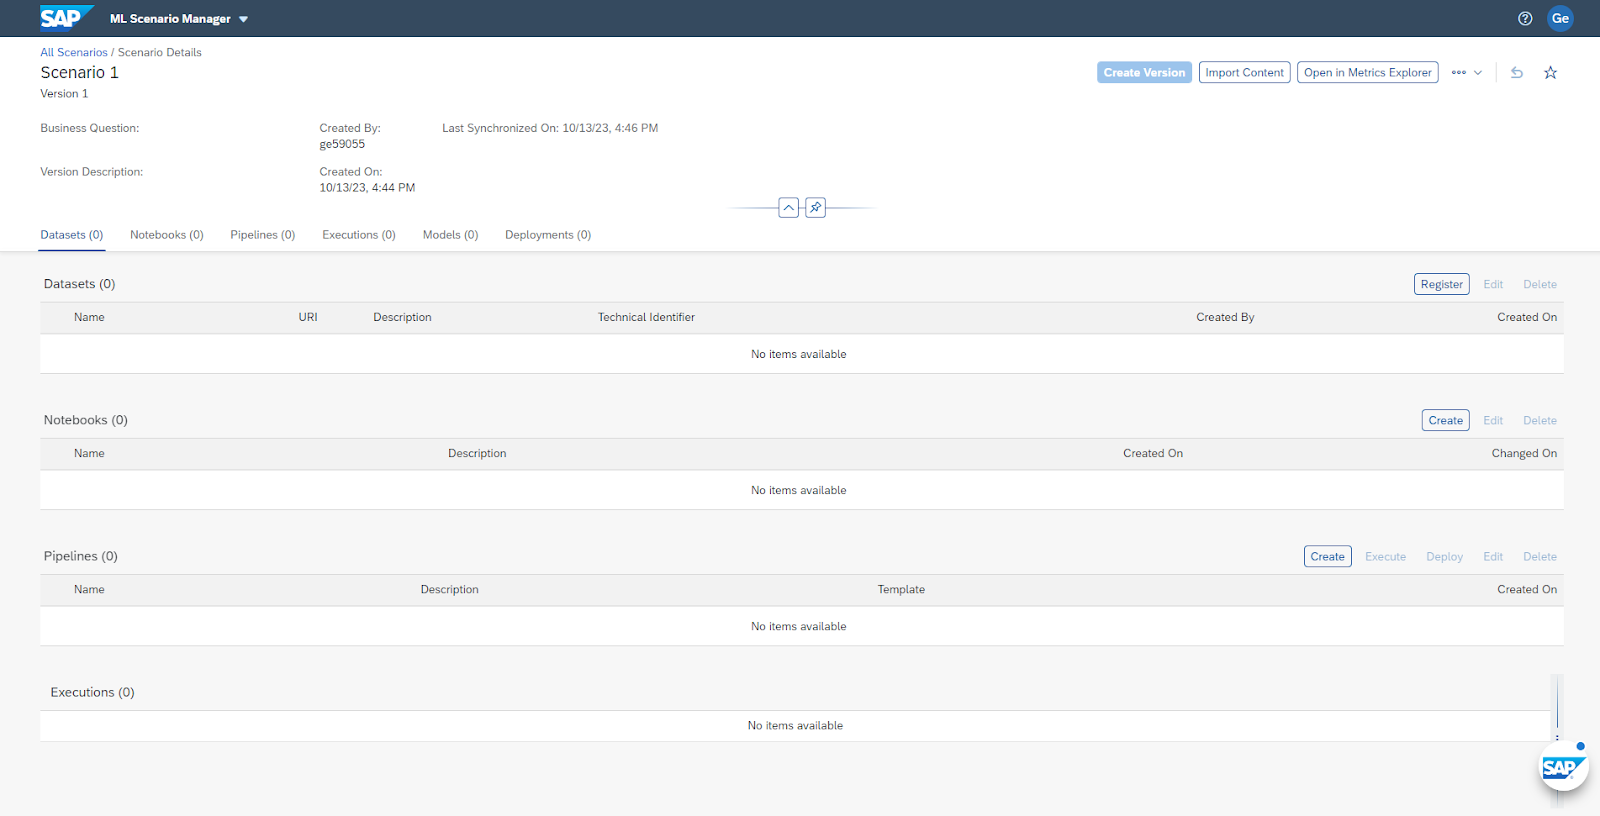The width and height of the screenshot is (1600, 816).
Task: Mark scenario as favorite with star icon
Action: pyautogui.click(x=1550, y=73)
